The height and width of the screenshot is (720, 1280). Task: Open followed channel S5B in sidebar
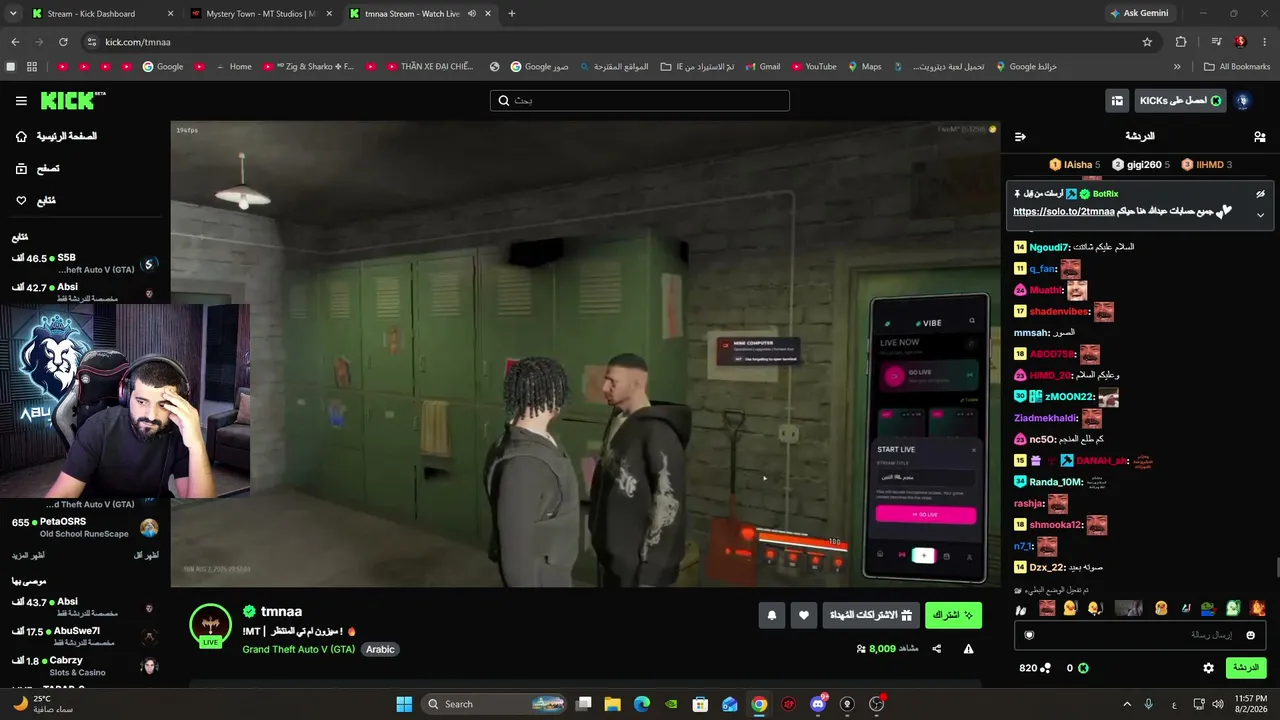pyautogui.click(x=85, y=264)
